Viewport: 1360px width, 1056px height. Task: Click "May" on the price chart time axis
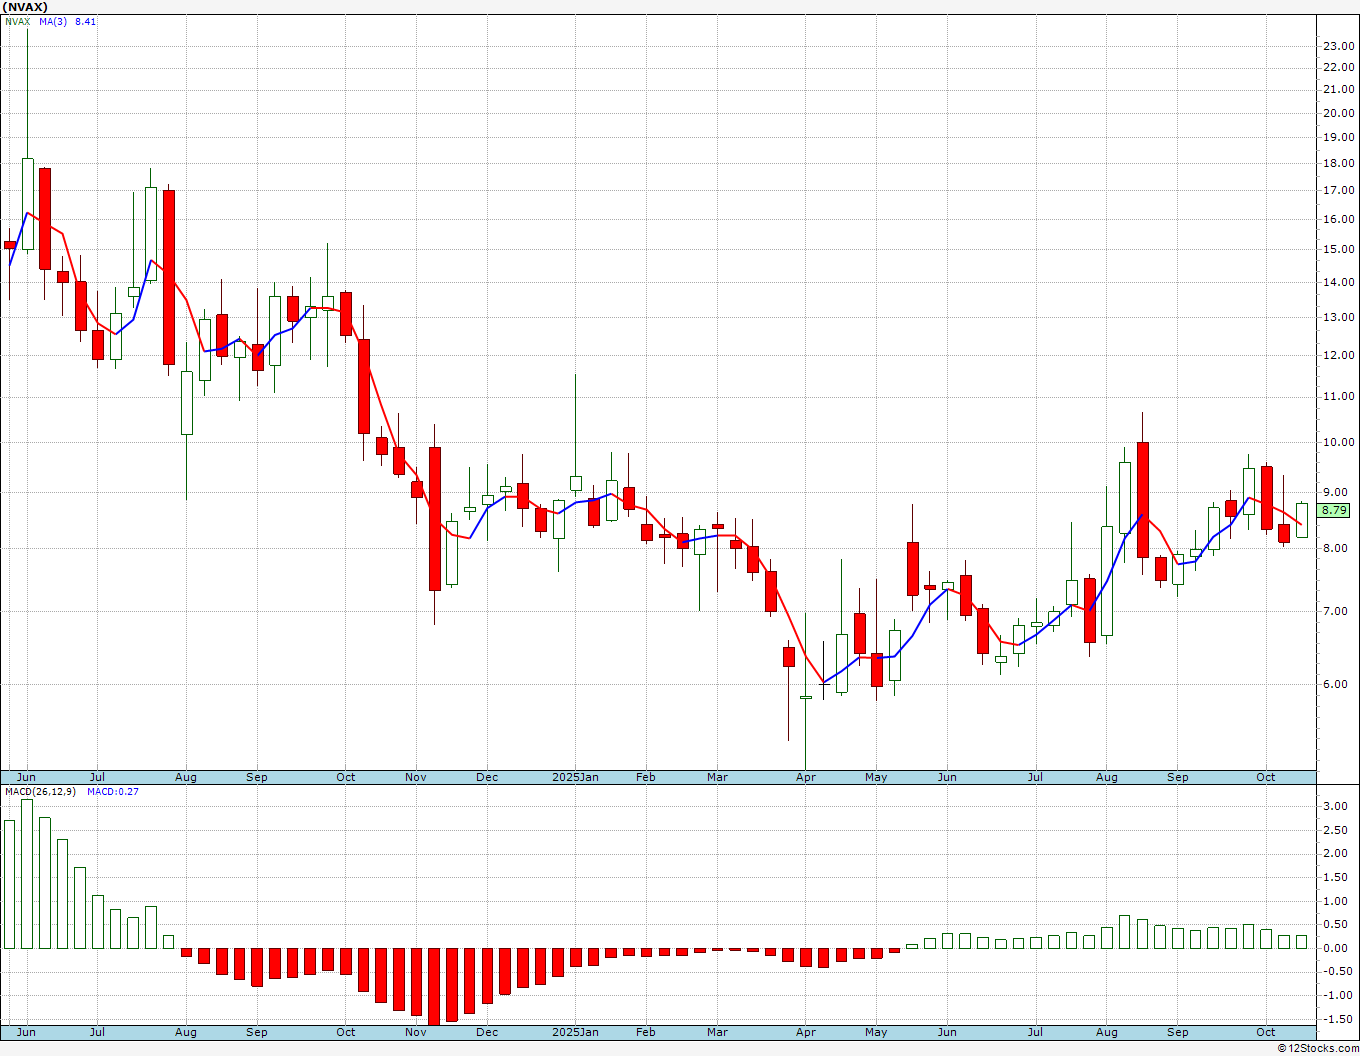click(x=876, y=777)
